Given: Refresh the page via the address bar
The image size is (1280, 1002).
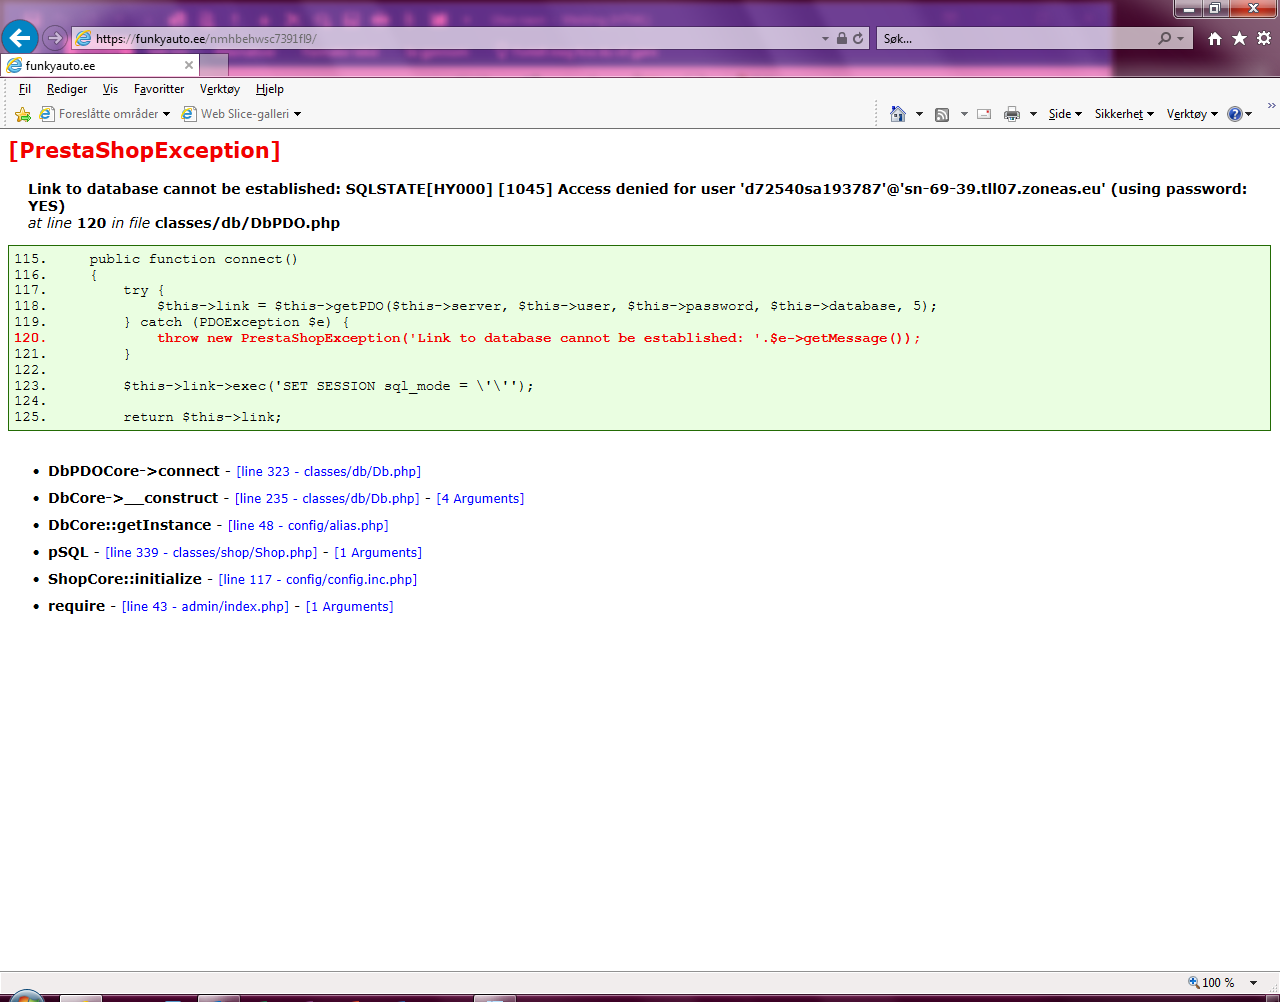Looking at the screenshot, I should click(858, 38).
